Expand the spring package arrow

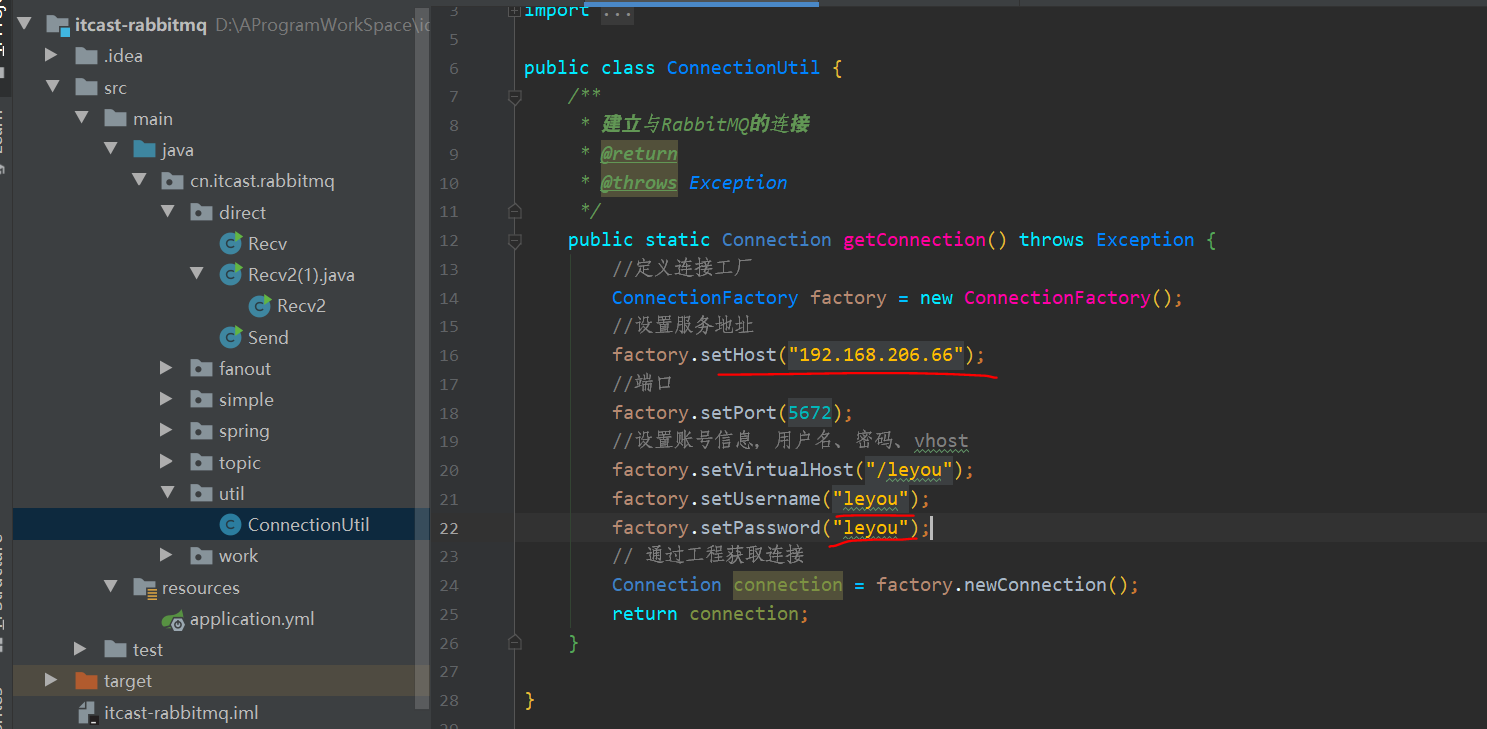tap(167, 430)
